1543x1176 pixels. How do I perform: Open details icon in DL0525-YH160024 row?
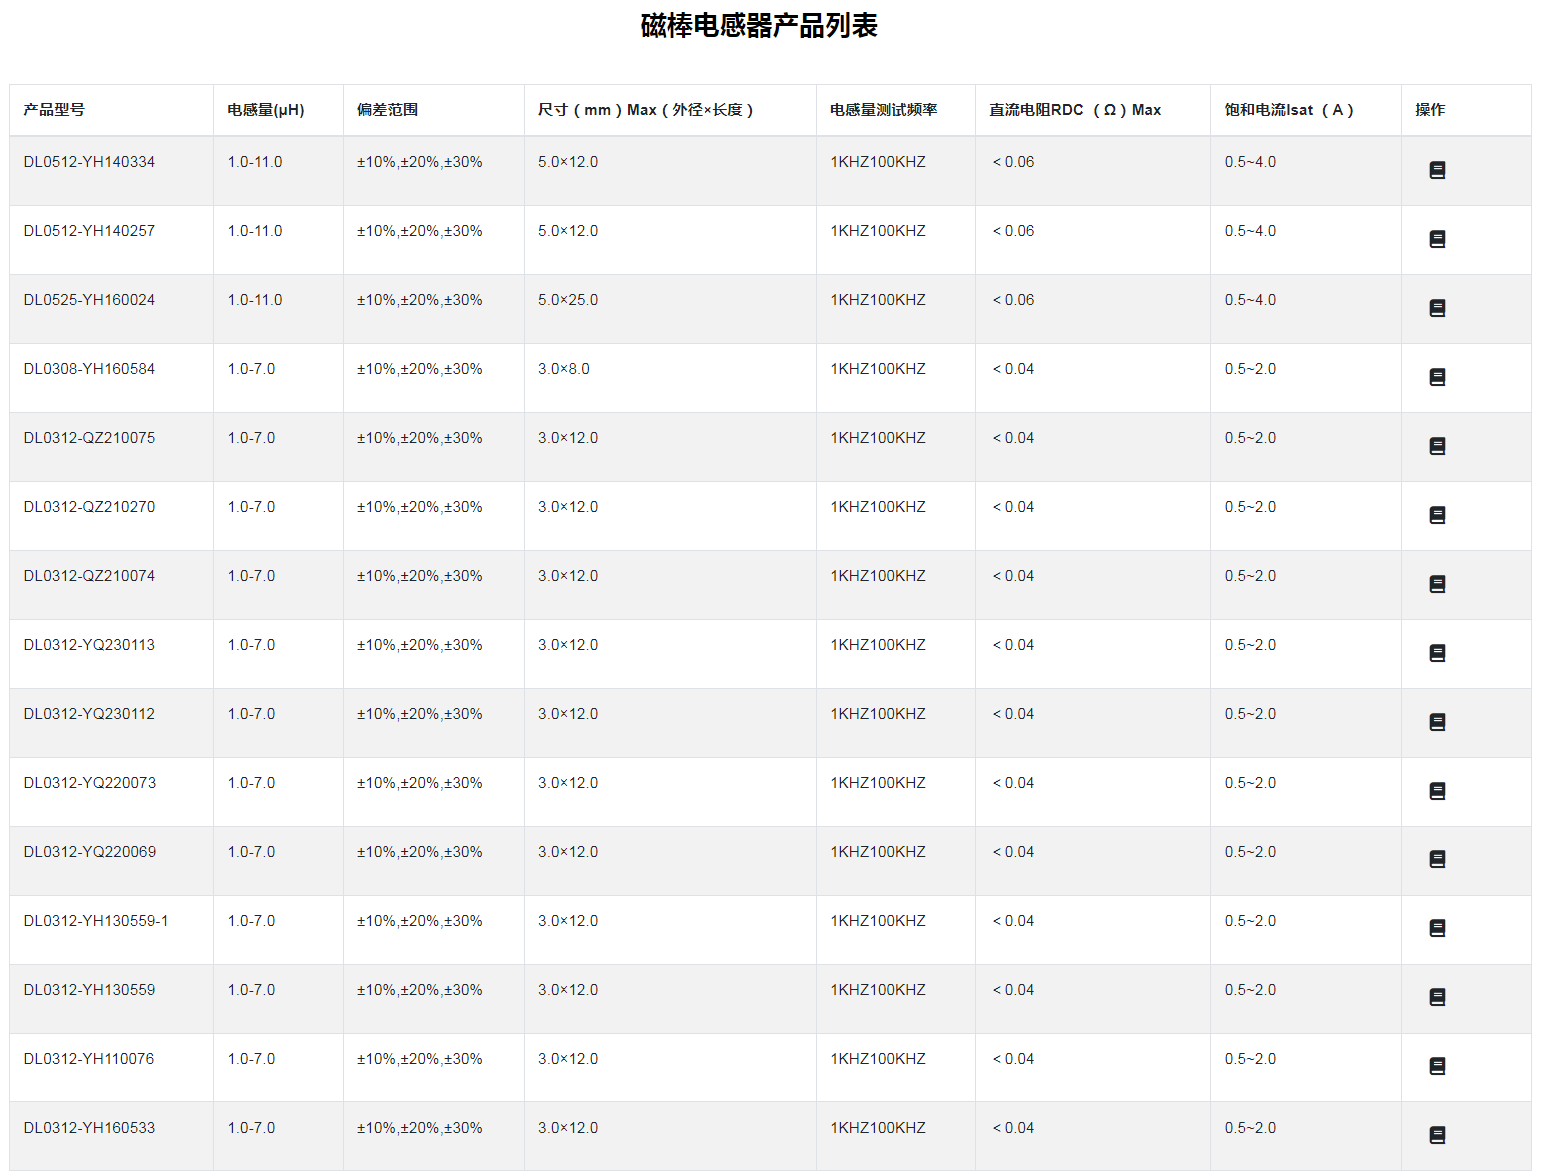point(1437,308)
